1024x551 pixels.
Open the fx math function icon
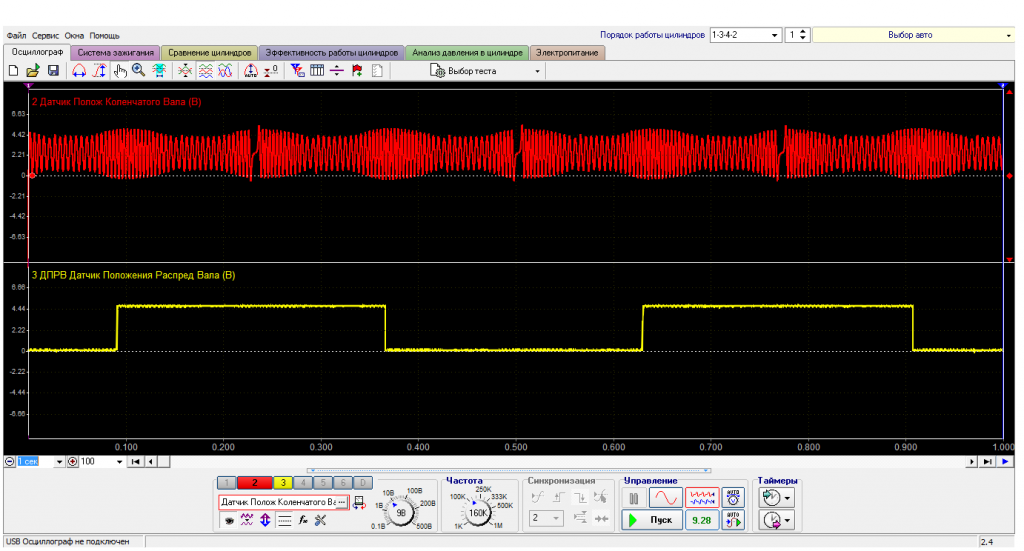(x=303, y=520)
